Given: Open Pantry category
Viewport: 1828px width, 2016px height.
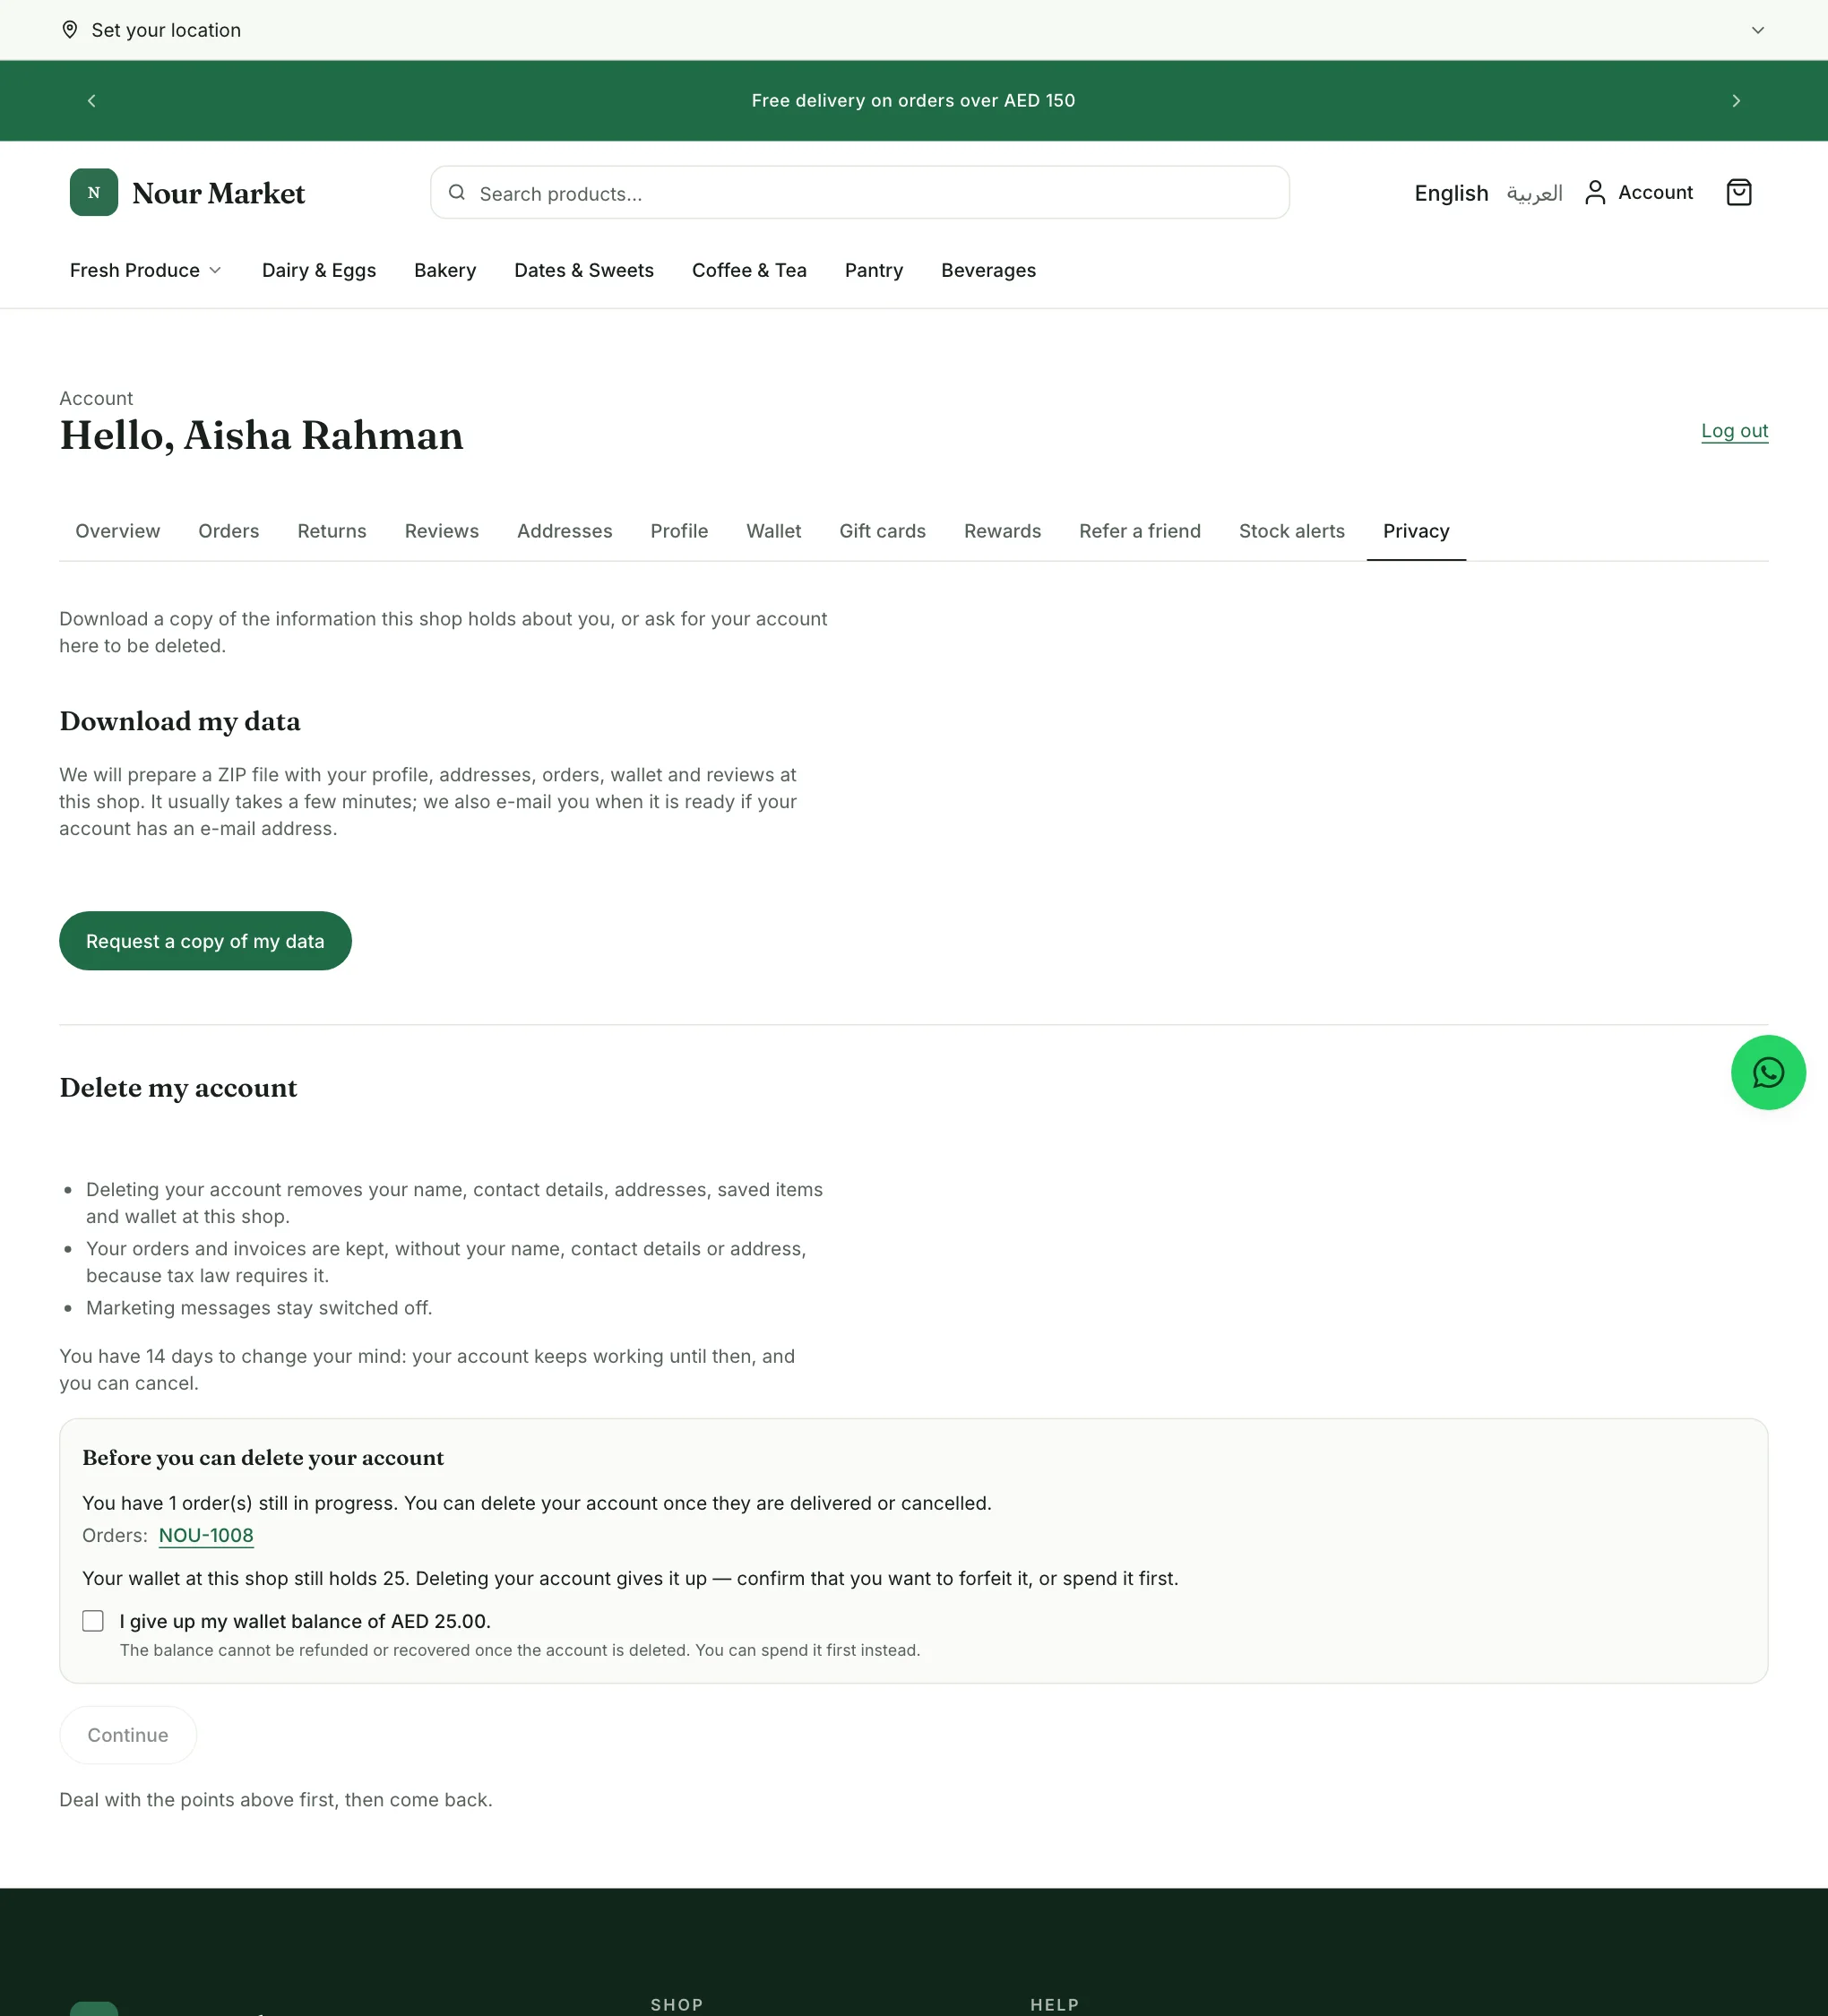Looking at the screenshot, I should click(874, 270).
